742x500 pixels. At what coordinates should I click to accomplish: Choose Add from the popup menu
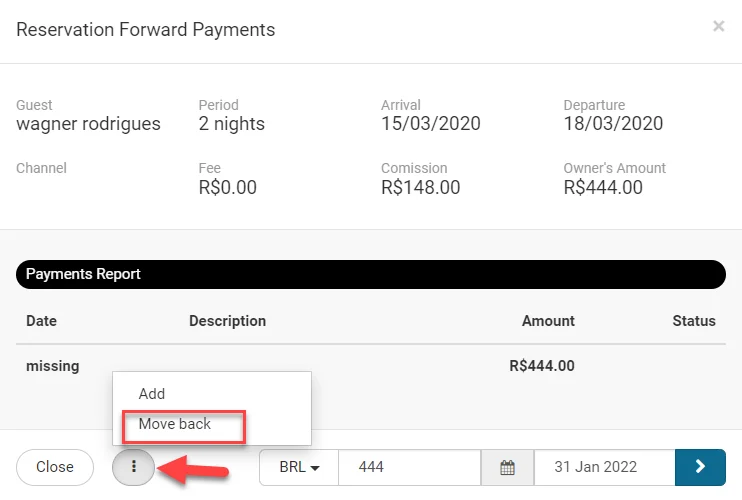pos(152,394)
